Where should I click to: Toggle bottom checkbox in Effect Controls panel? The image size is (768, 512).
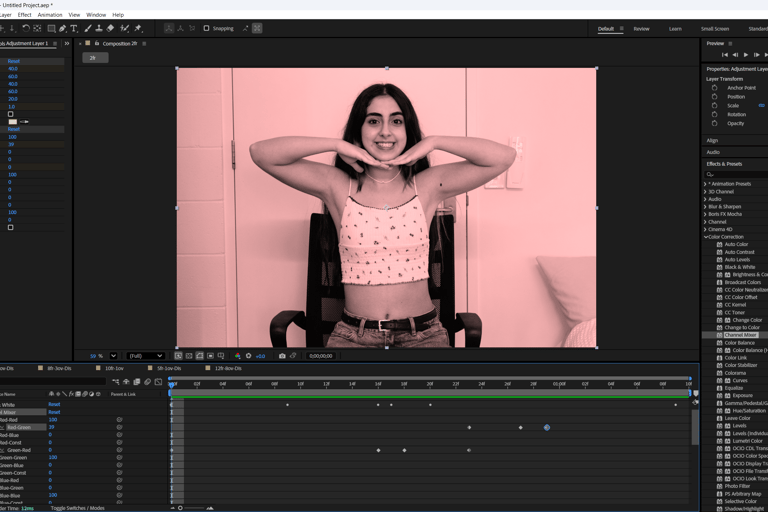10,227
